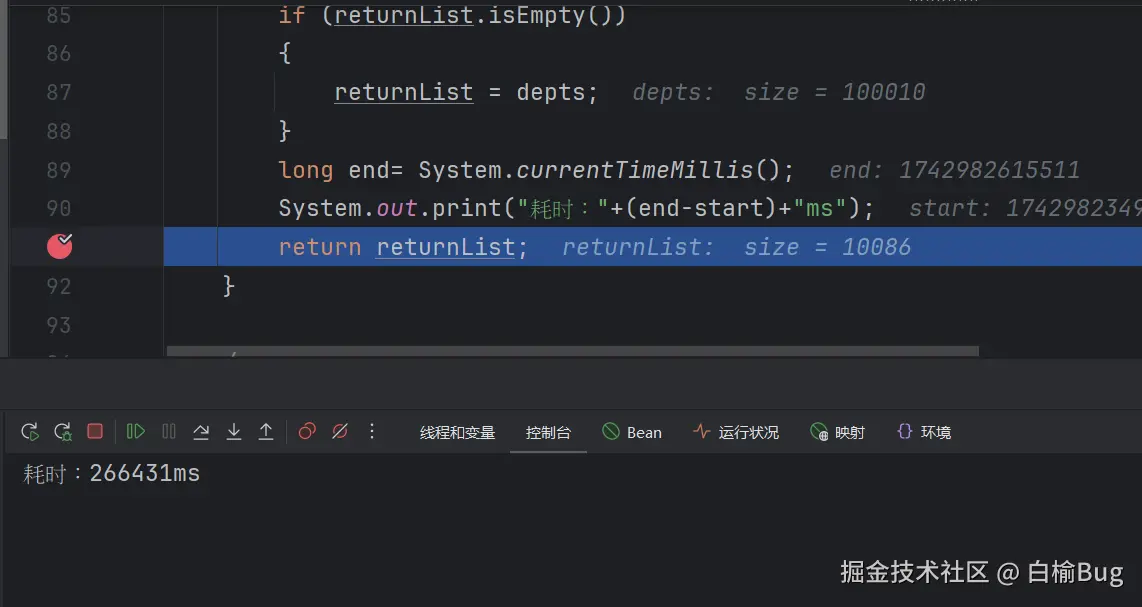Disable the breakpoint in the gutter

[59, 246]
